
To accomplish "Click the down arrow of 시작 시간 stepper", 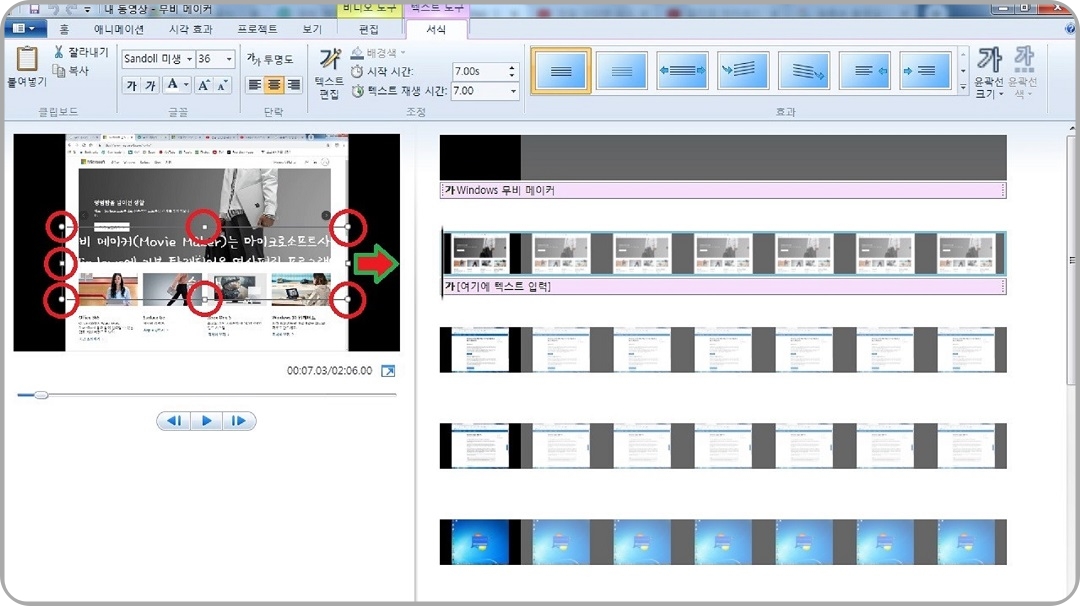I will (512, 75).
